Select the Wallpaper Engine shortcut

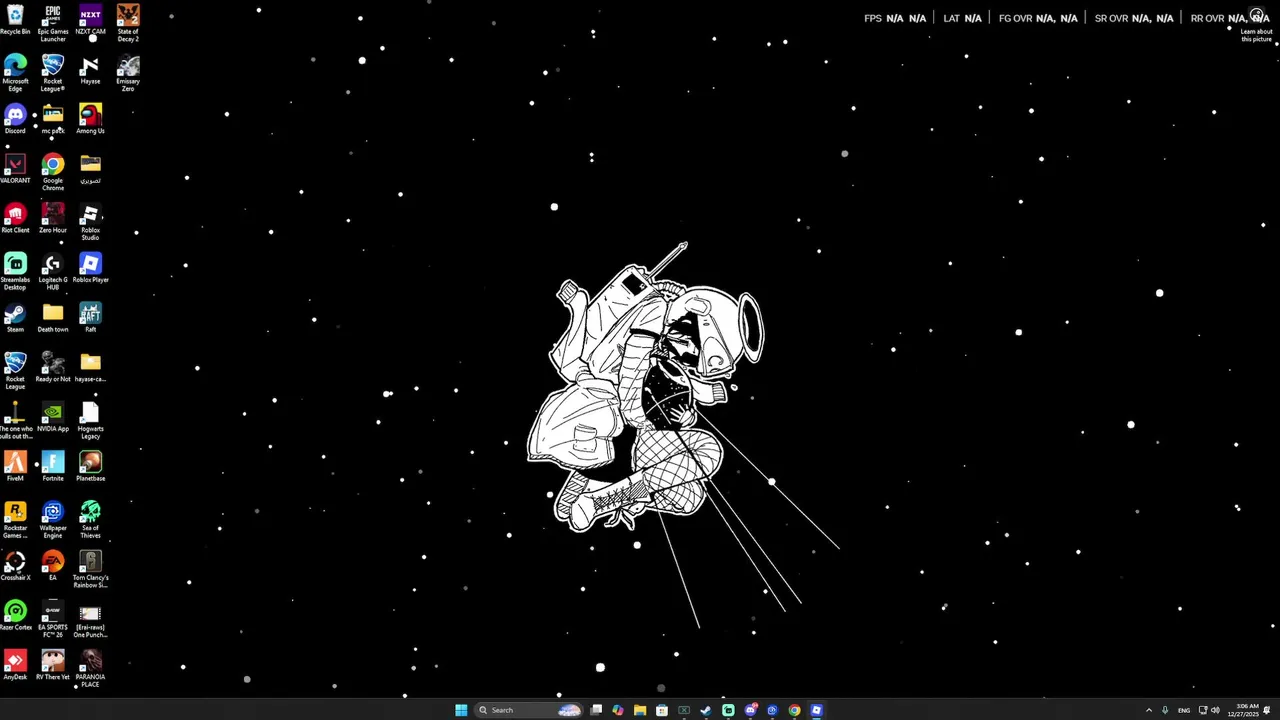coord(53,520)
